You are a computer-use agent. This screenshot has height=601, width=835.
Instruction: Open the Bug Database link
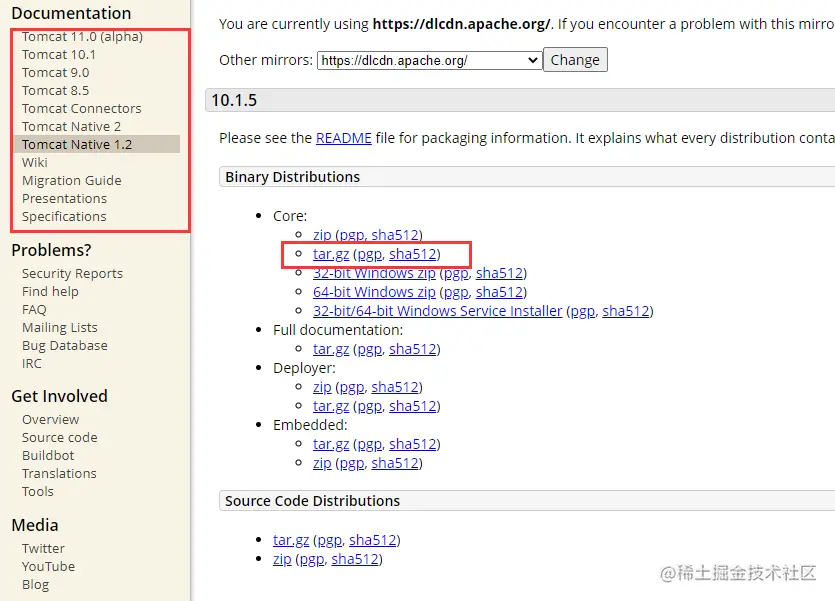coord(64,345)
